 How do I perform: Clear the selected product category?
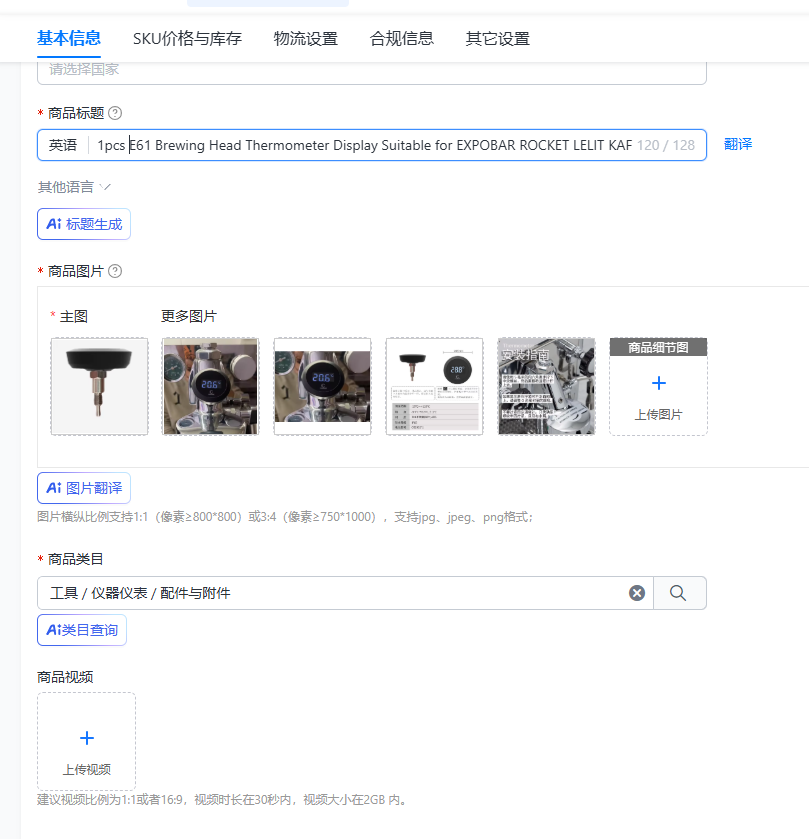(637, 593)
